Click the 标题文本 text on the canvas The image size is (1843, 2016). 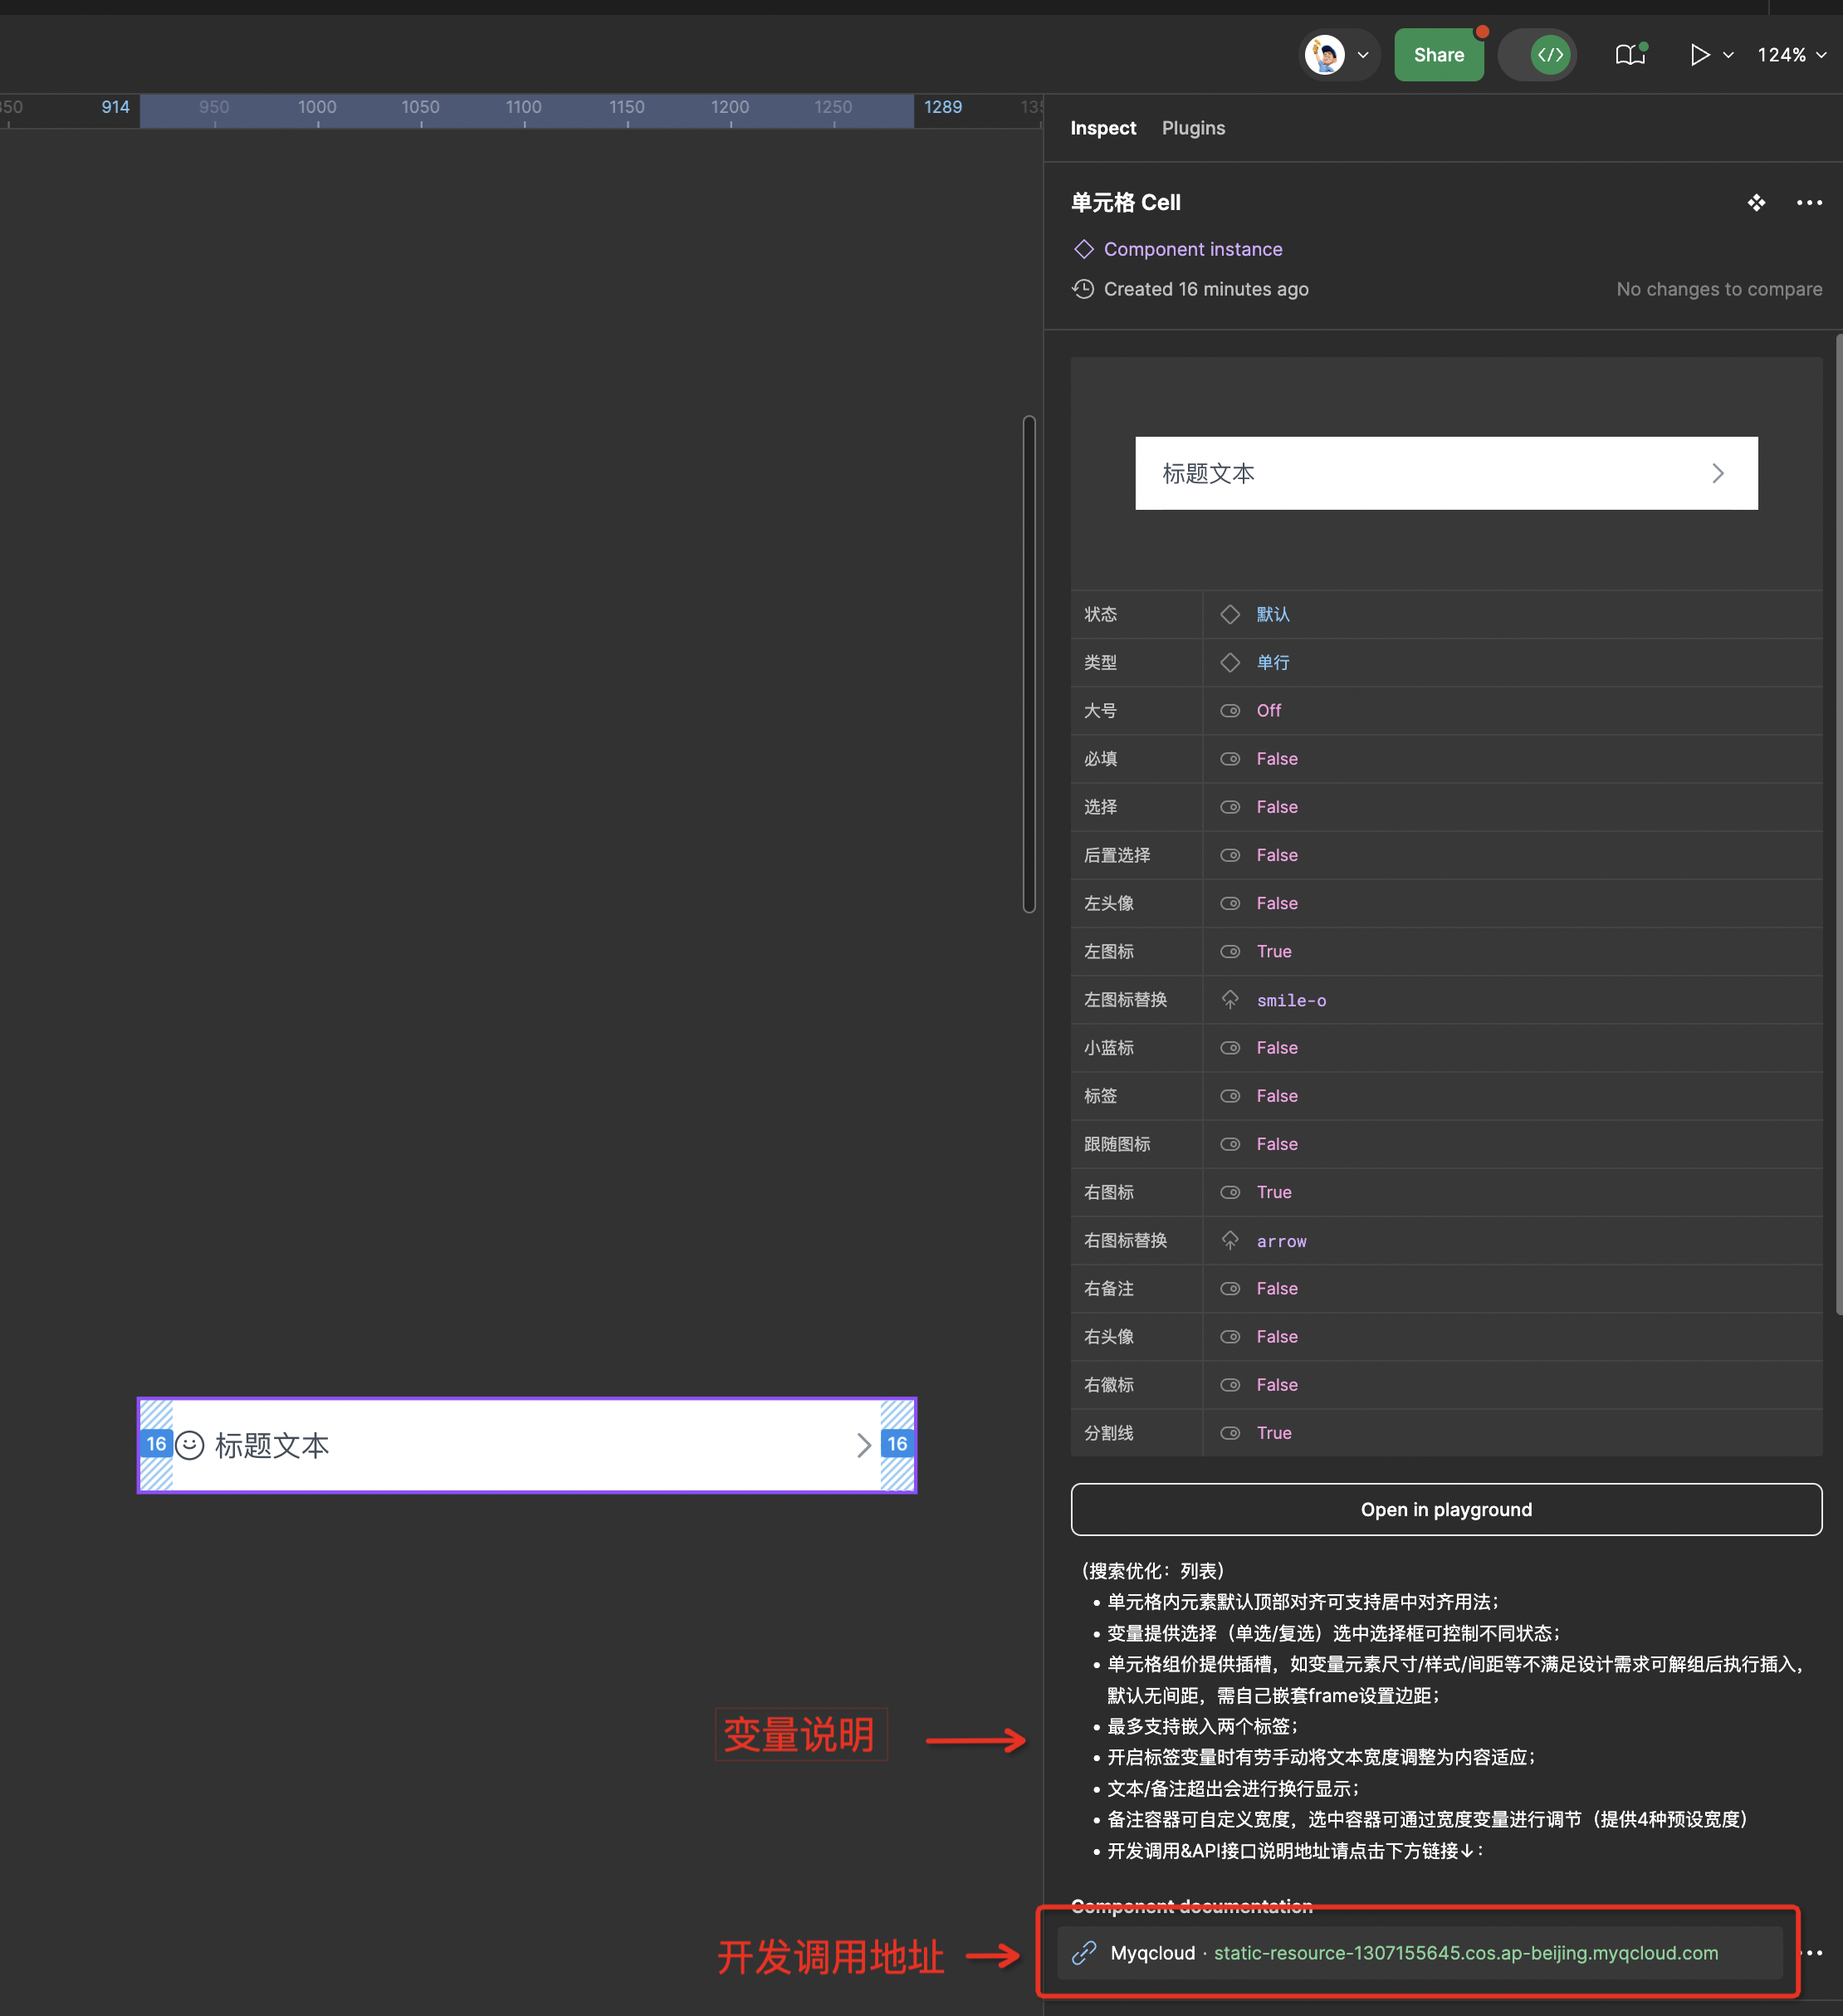point(272,1445)
